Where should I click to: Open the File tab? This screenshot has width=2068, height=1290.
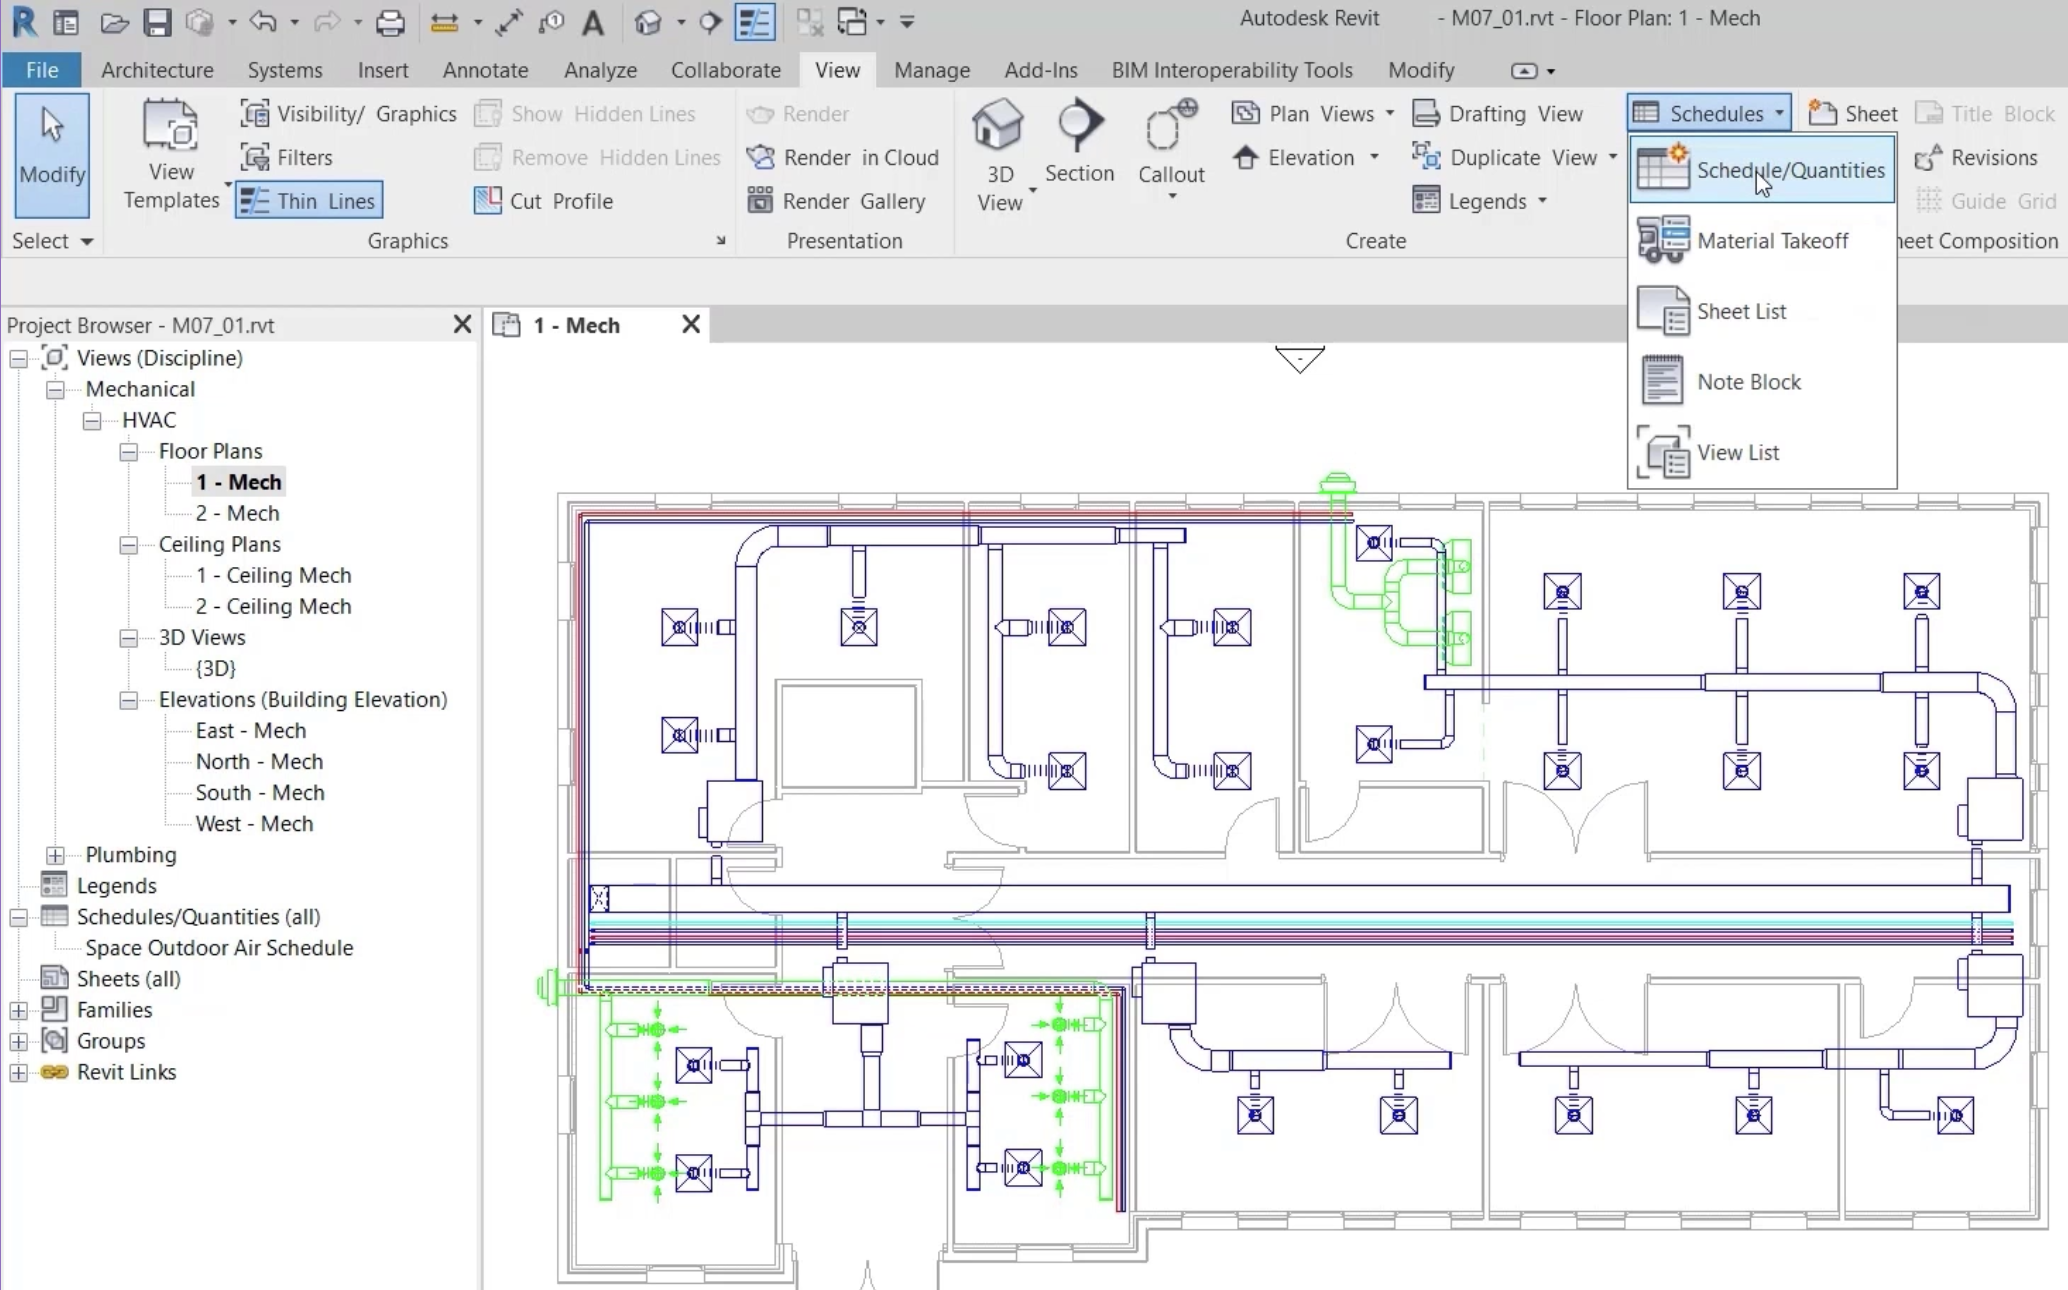coord(42,70)
